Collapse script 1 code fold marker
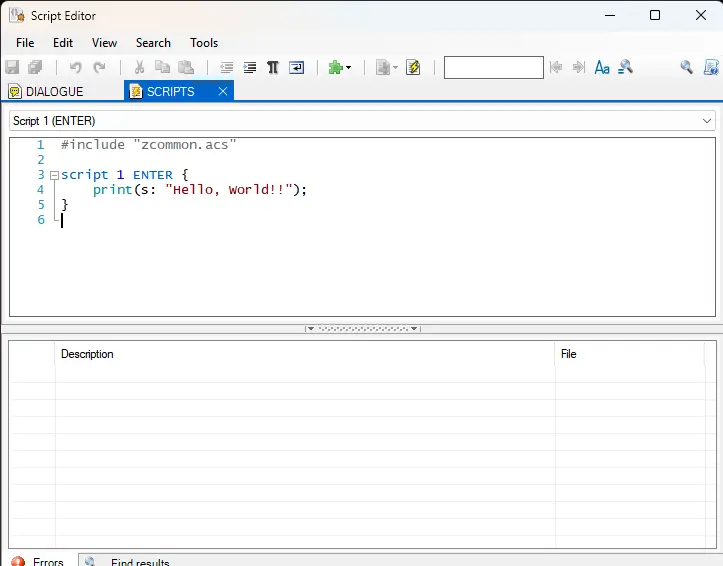Viewport: 723px width, 566px height. [x=54, y=175]
